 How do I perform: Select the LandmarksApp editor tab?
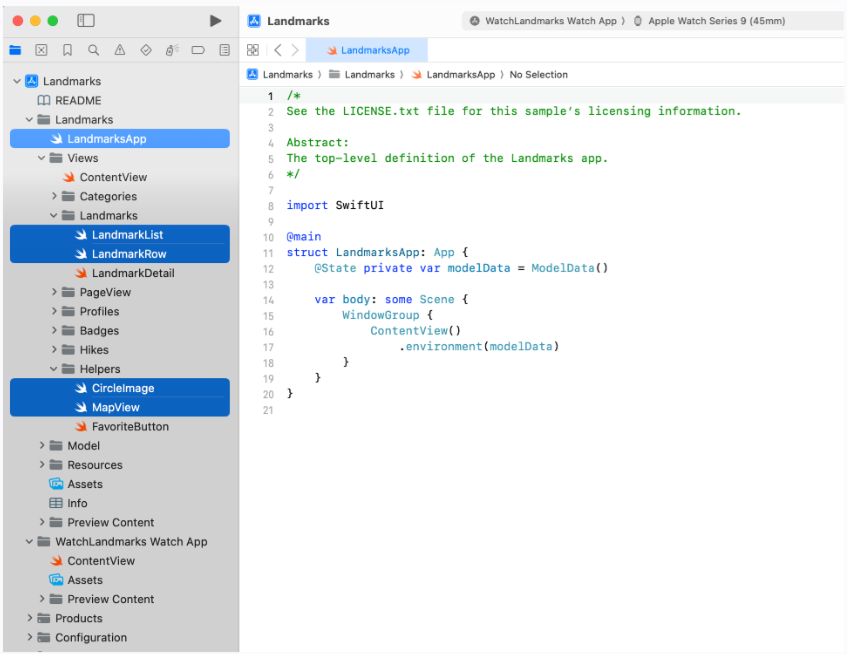[x=367, y=50]
